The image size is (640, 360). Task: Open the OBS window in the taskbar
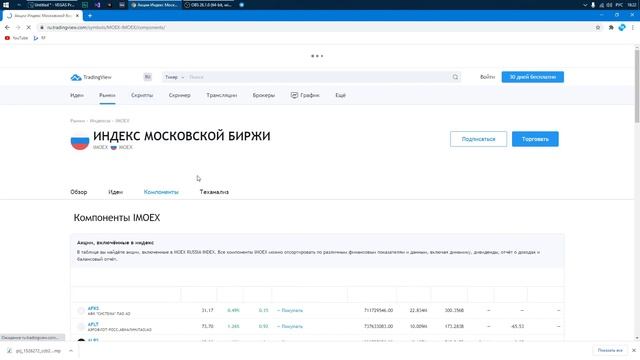click(x=208, y=5)
